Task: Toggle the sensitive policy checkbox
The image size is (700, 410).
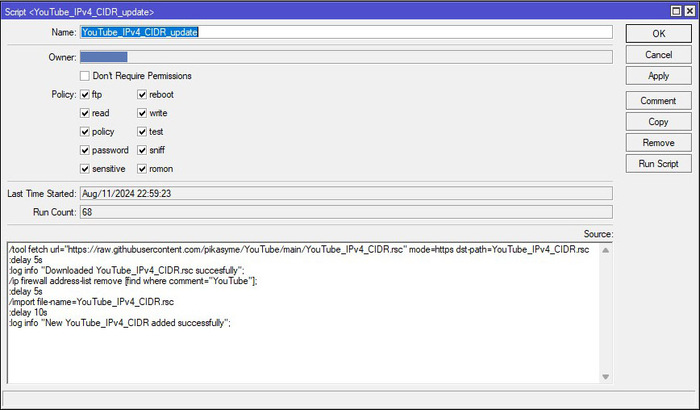Action: [85, 169]
